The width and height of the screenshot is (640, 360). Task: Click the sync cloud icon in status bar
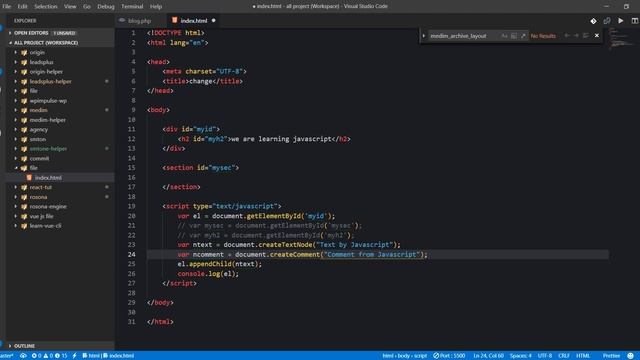23,356
